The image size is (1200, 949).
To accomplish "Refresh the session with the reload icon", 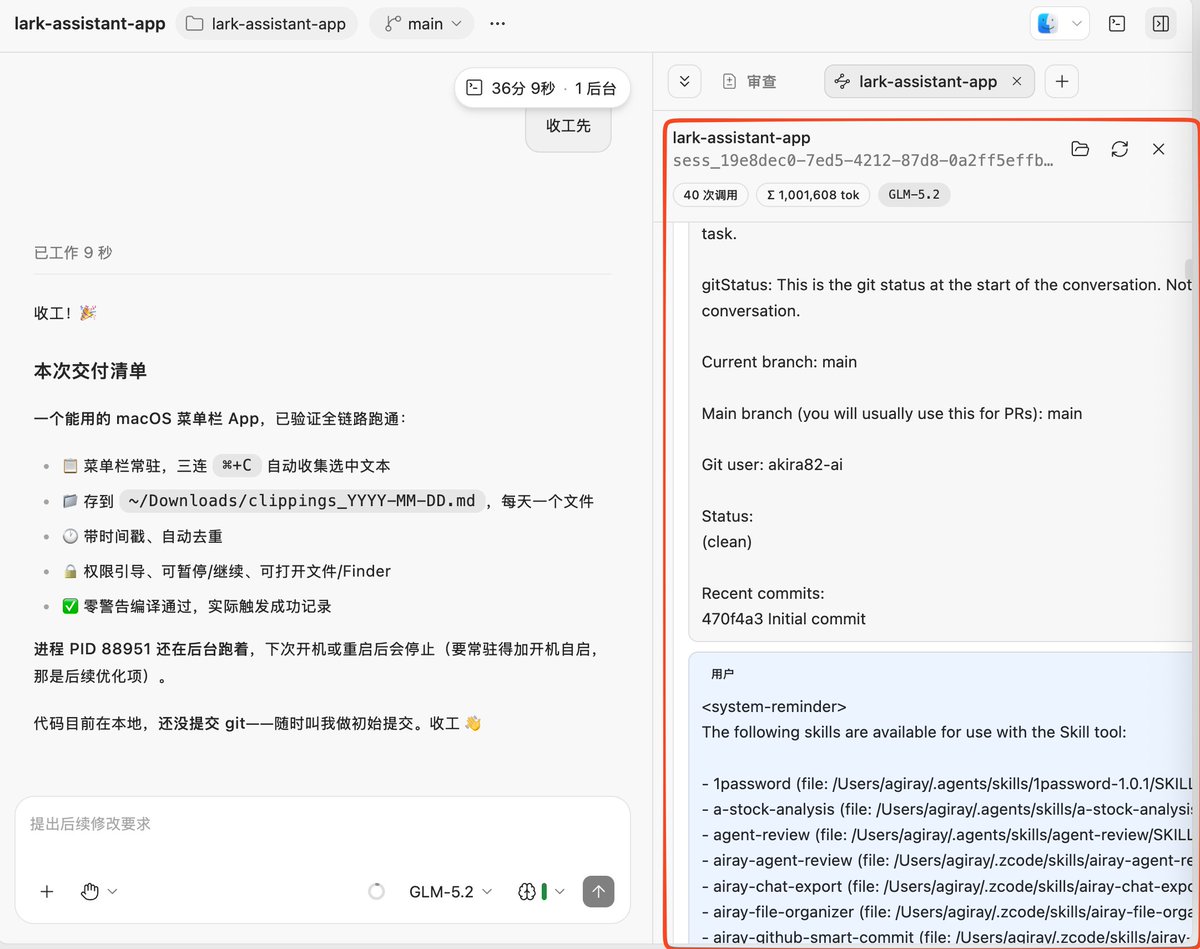I will (1120, 149).
